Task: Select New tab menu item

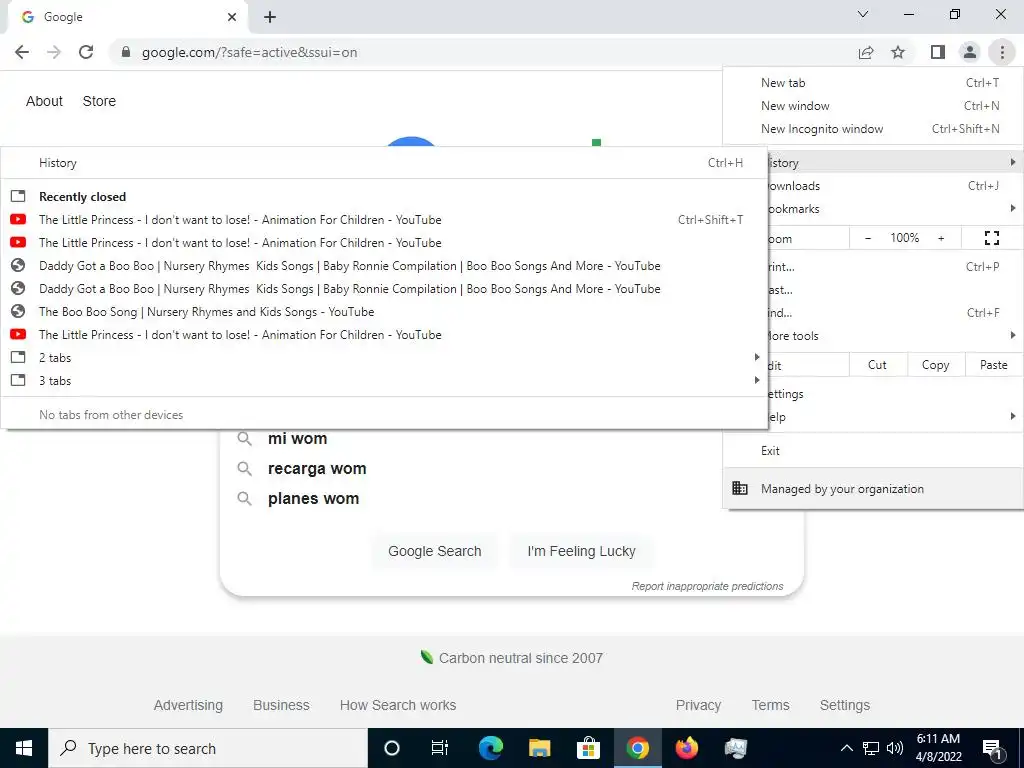Action: click(873, 83)
